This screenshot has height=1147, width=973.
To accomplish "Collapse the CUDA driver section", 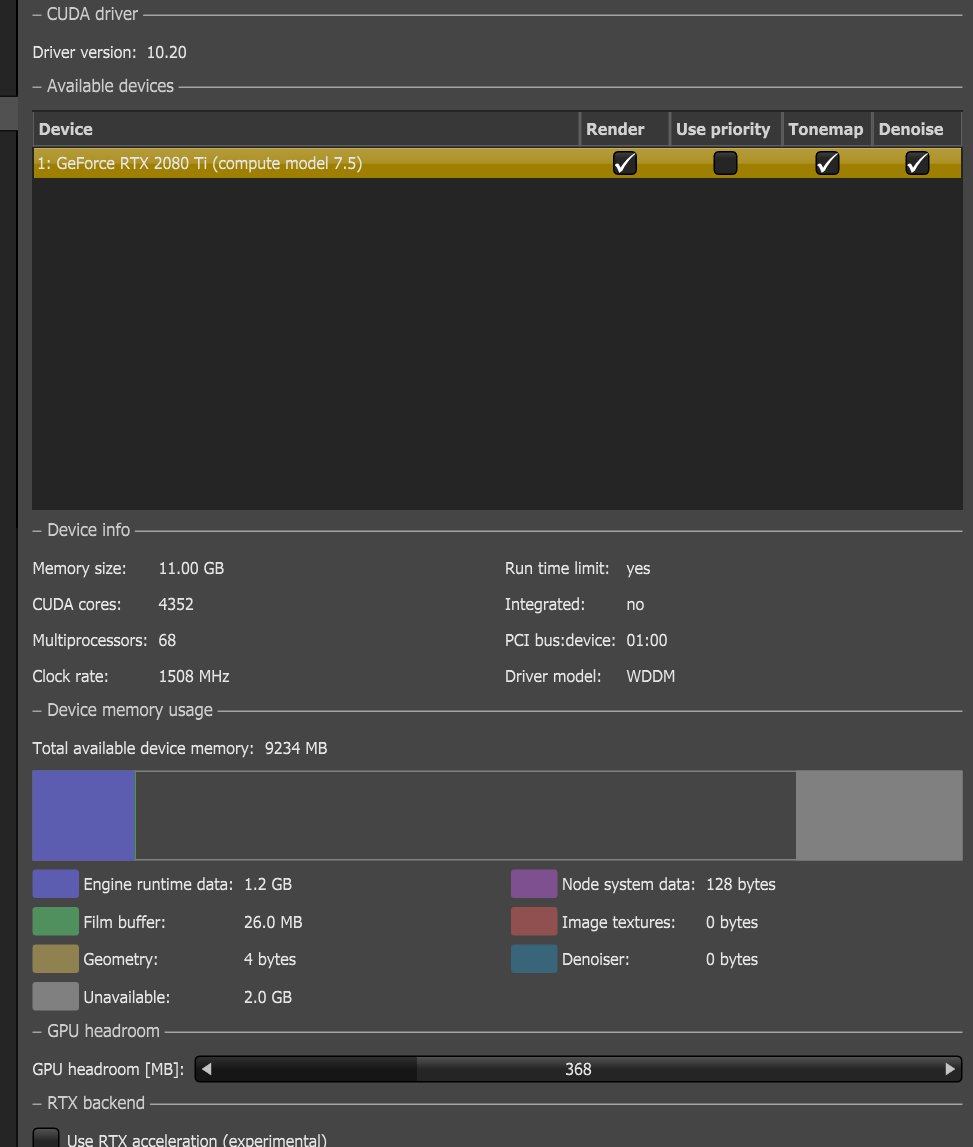I will [x=37, y=15].
